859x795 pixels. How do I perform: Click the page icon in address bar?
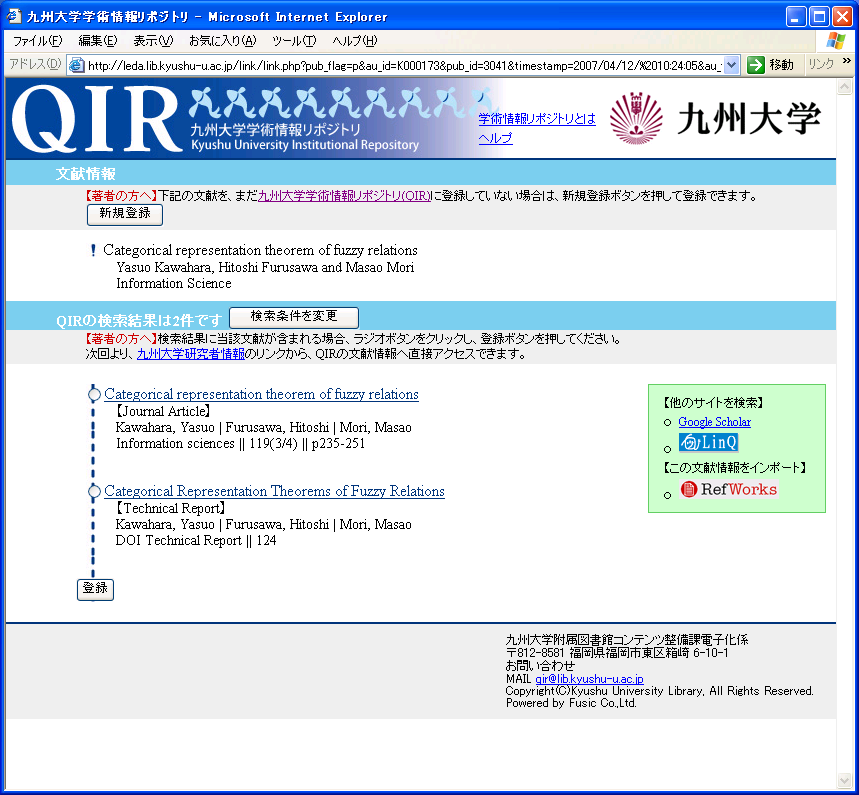pyautogui.click(x=76, y=65)
